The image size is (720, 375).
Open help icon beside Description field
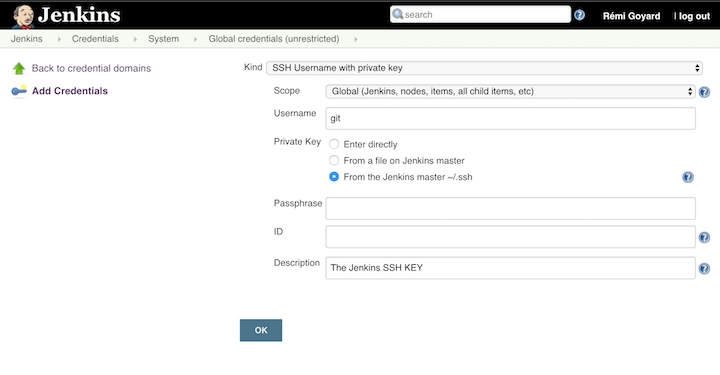coord(704,269)
